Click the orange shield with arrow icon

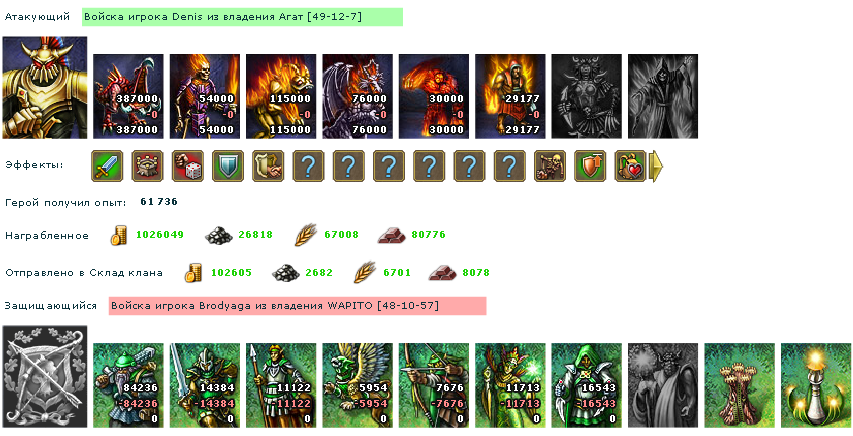tap(590, 166)
